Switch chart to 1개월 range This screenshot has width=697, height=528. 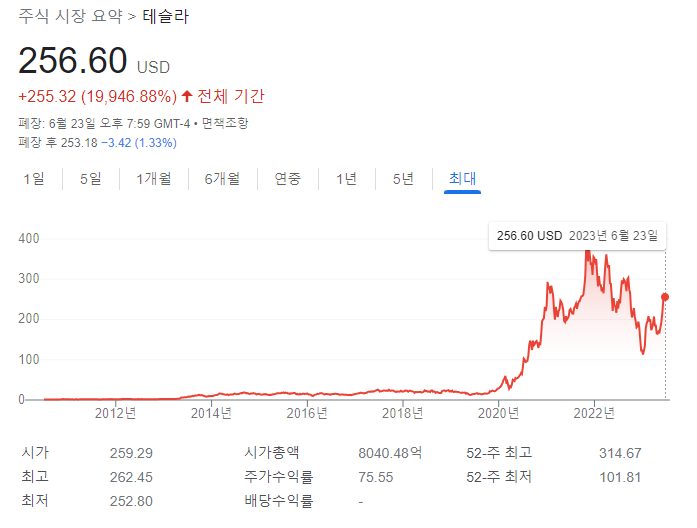coord(154,179)
